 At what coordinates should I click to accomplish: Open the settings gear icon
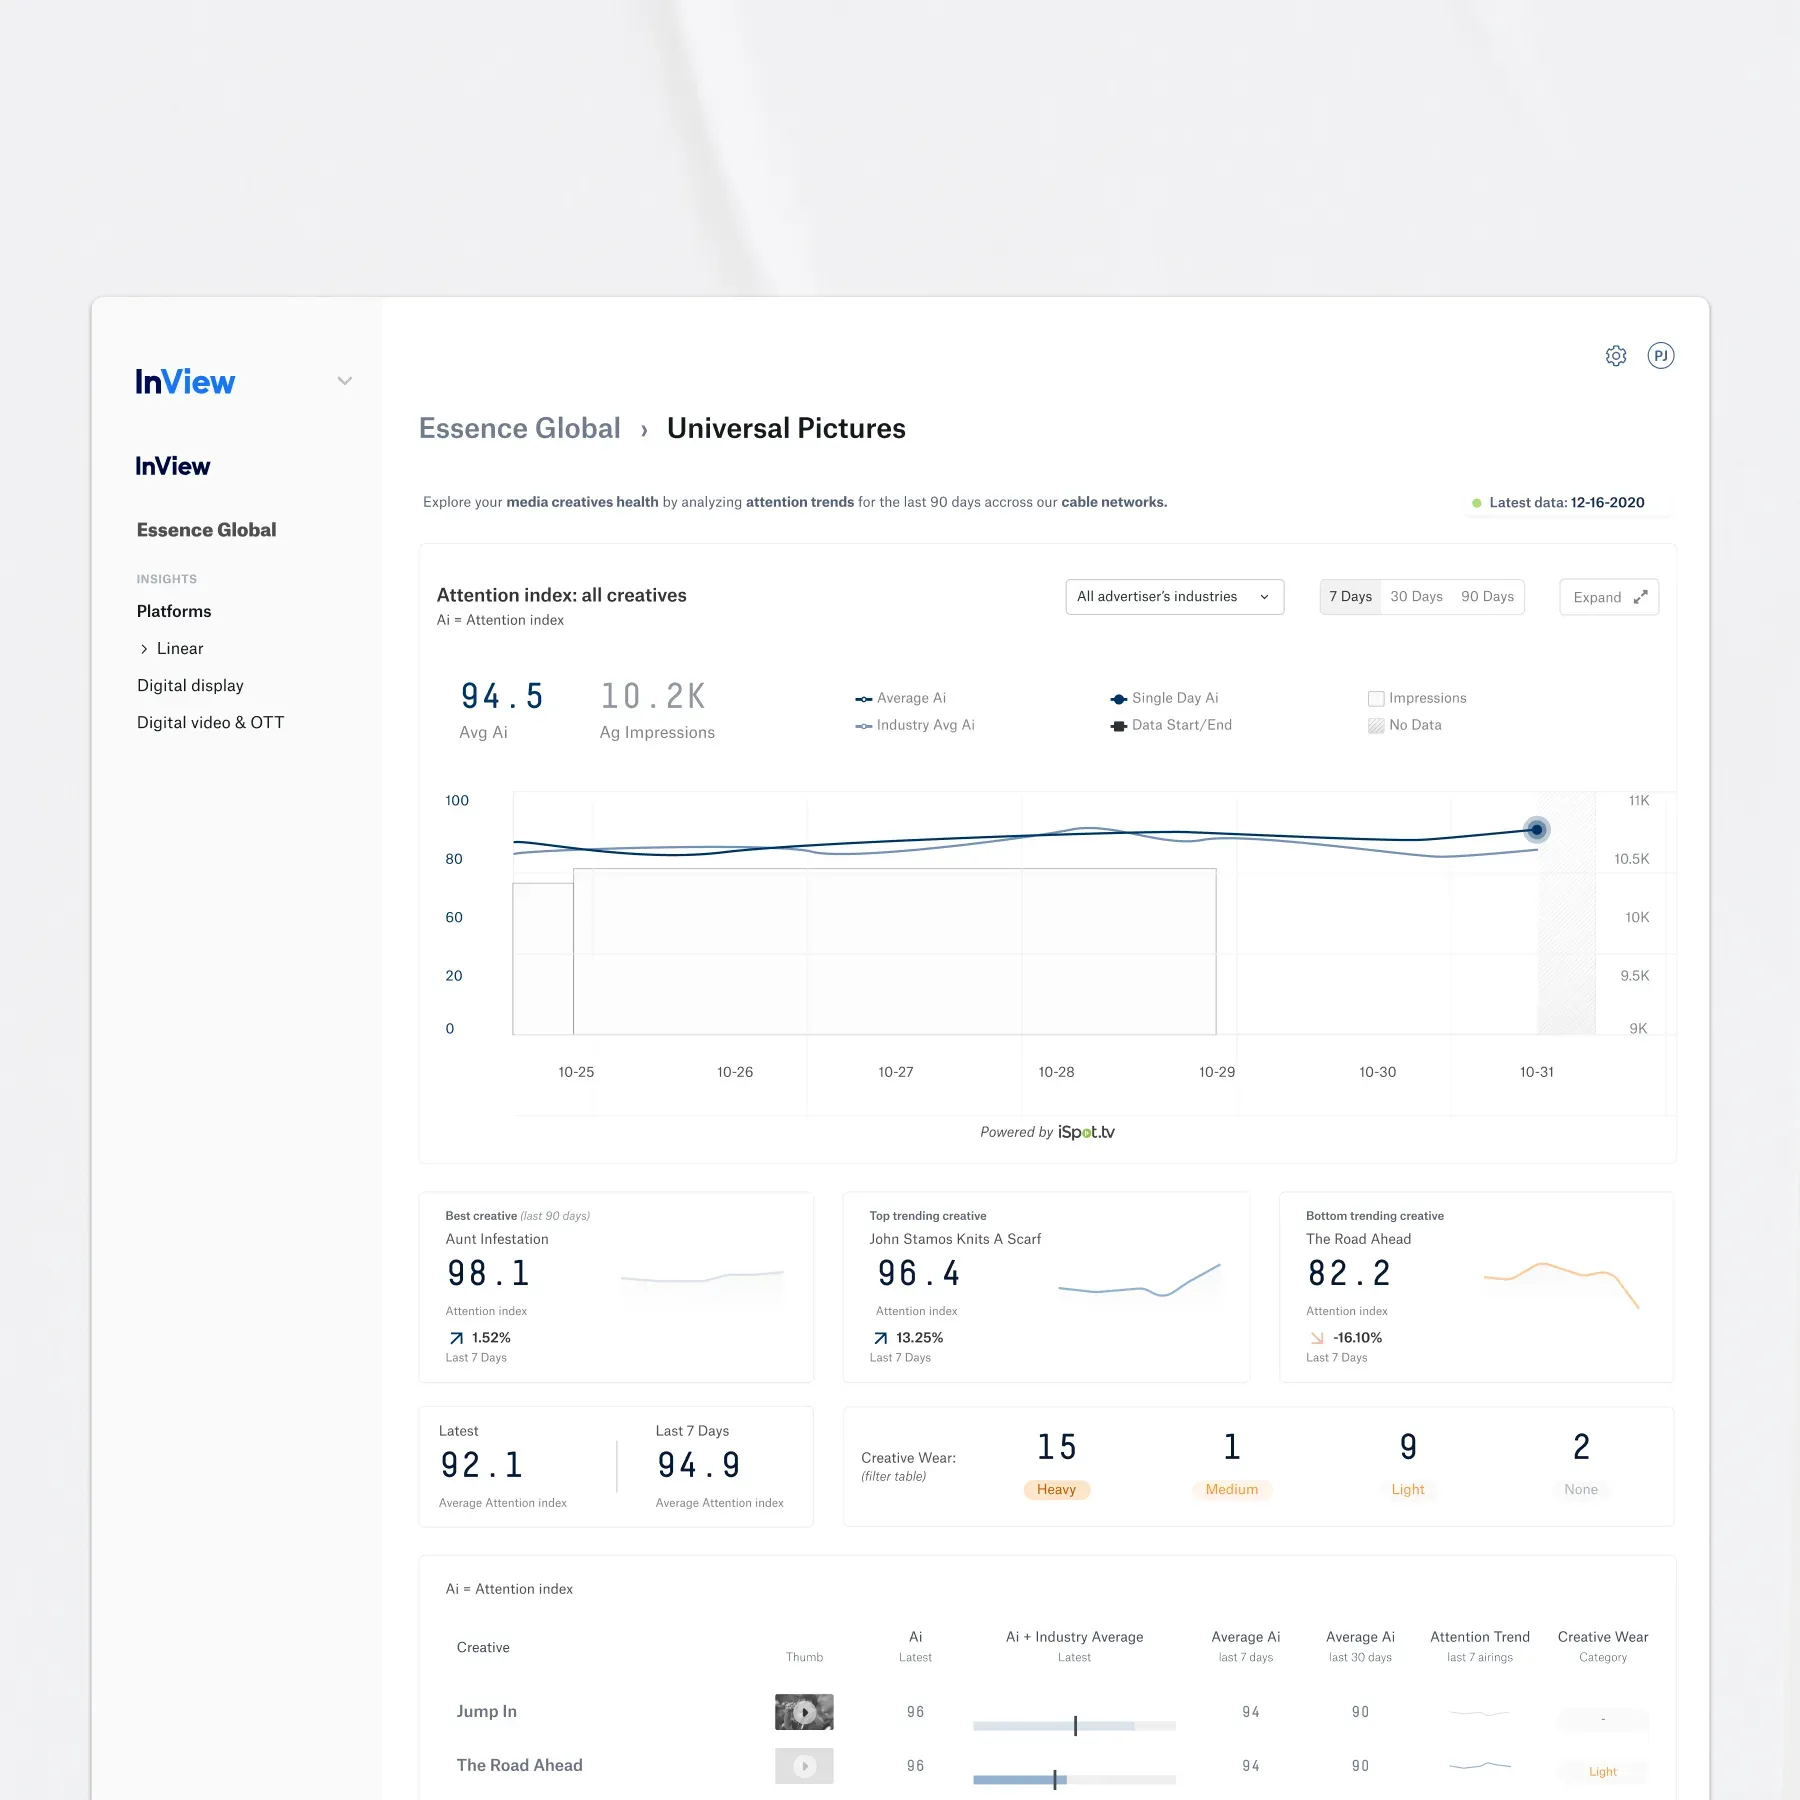(x=1617, y=355)
